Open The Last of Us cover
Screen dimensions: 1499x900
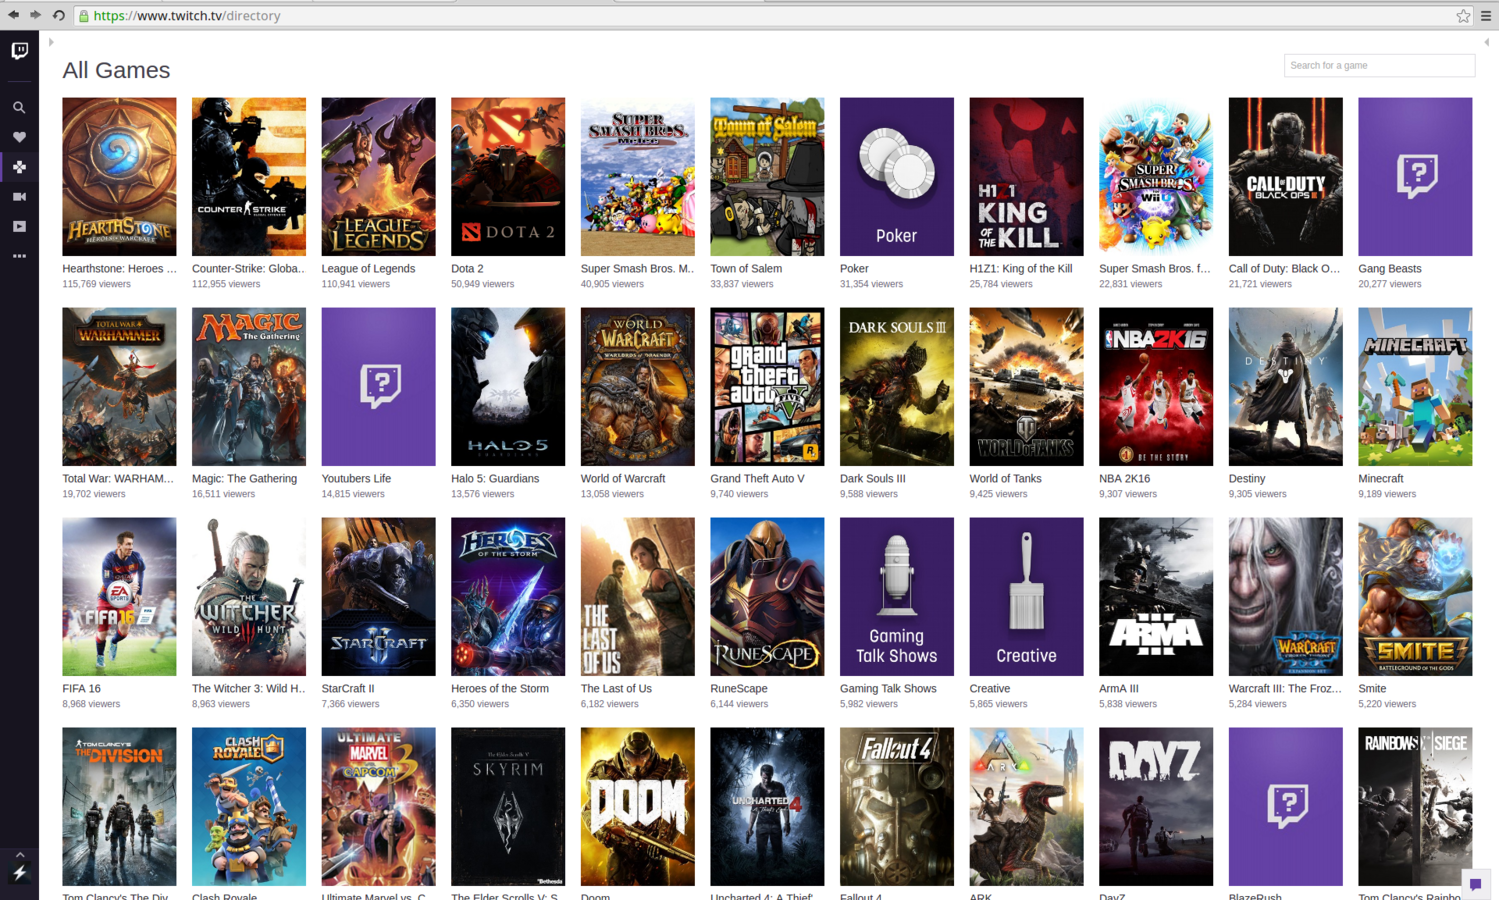coord(638,597)
